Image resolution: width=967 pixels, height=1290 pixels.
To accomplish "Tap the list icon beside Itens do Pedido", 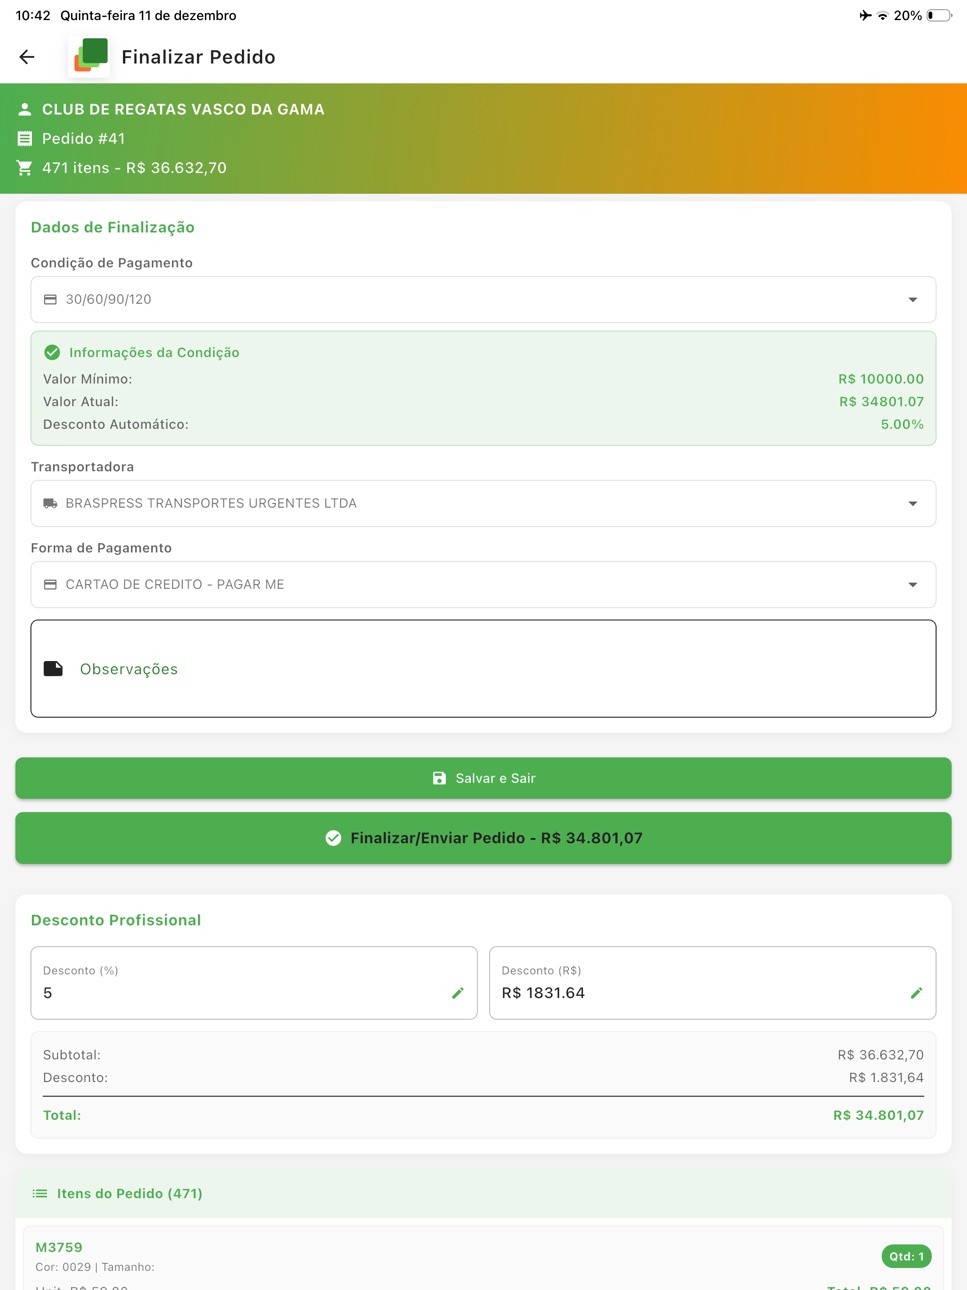I will tap(40, 1194).
